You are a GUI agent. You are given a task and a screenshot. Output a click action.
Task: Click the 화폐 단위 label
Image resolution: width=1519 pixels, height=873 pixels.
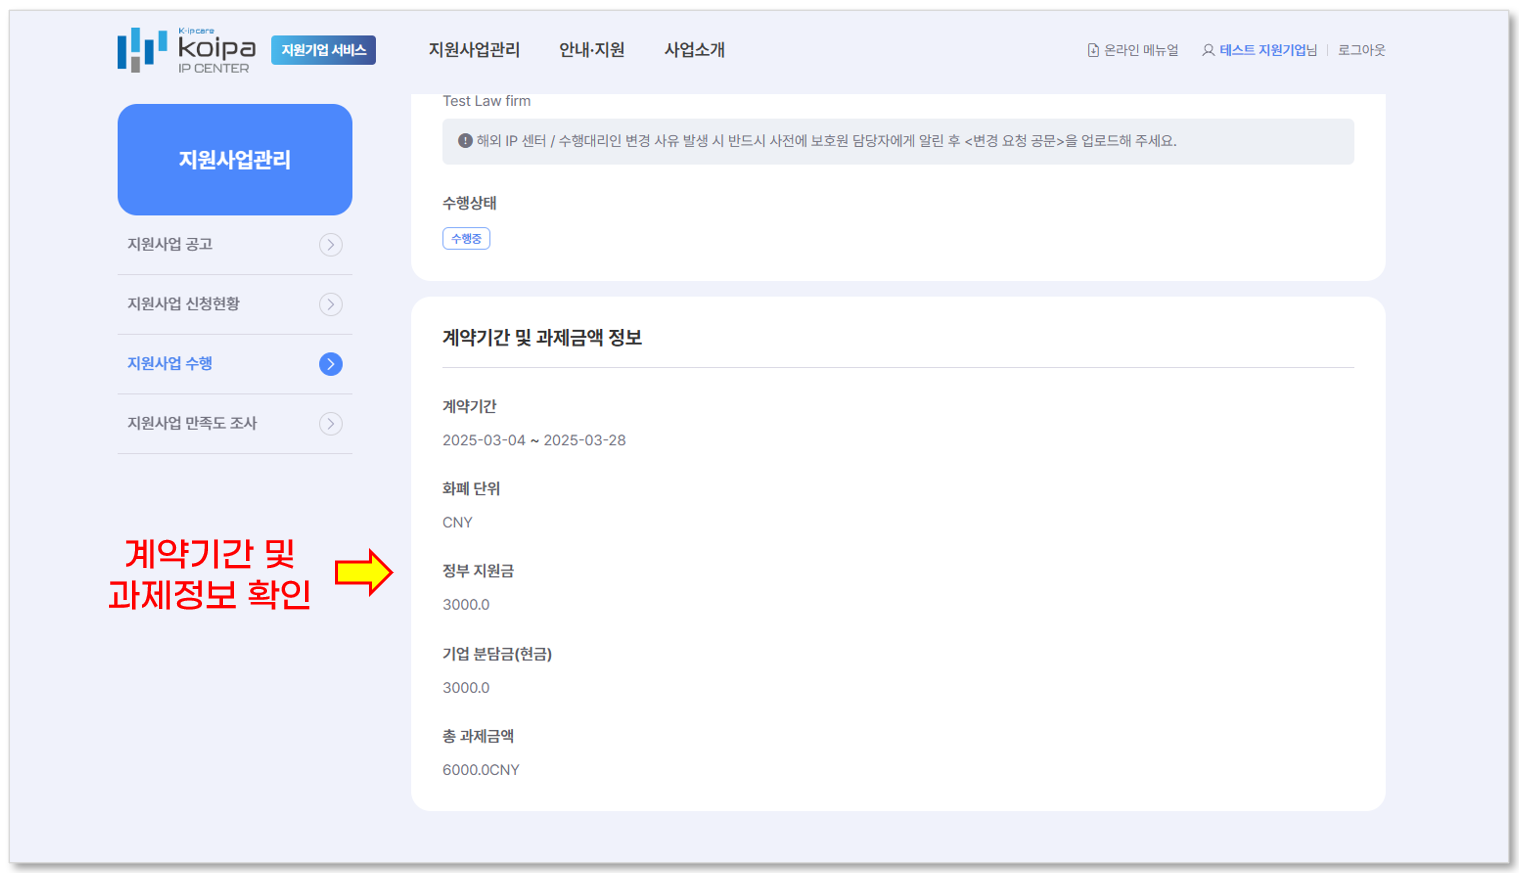pos(471,489)
